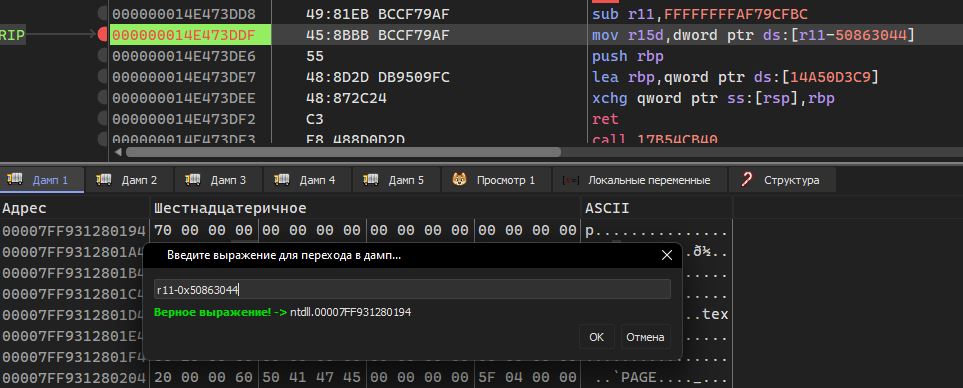Click the OK button in the dialog
This screenshot has height=388, width=963.
click(596, 337)
